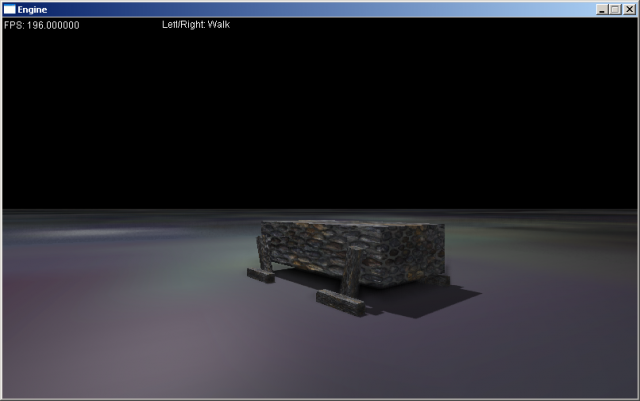The height and width of the screenshot is (401, 640).
Task: Click the right stone foot slab
Action: point(341,299)
